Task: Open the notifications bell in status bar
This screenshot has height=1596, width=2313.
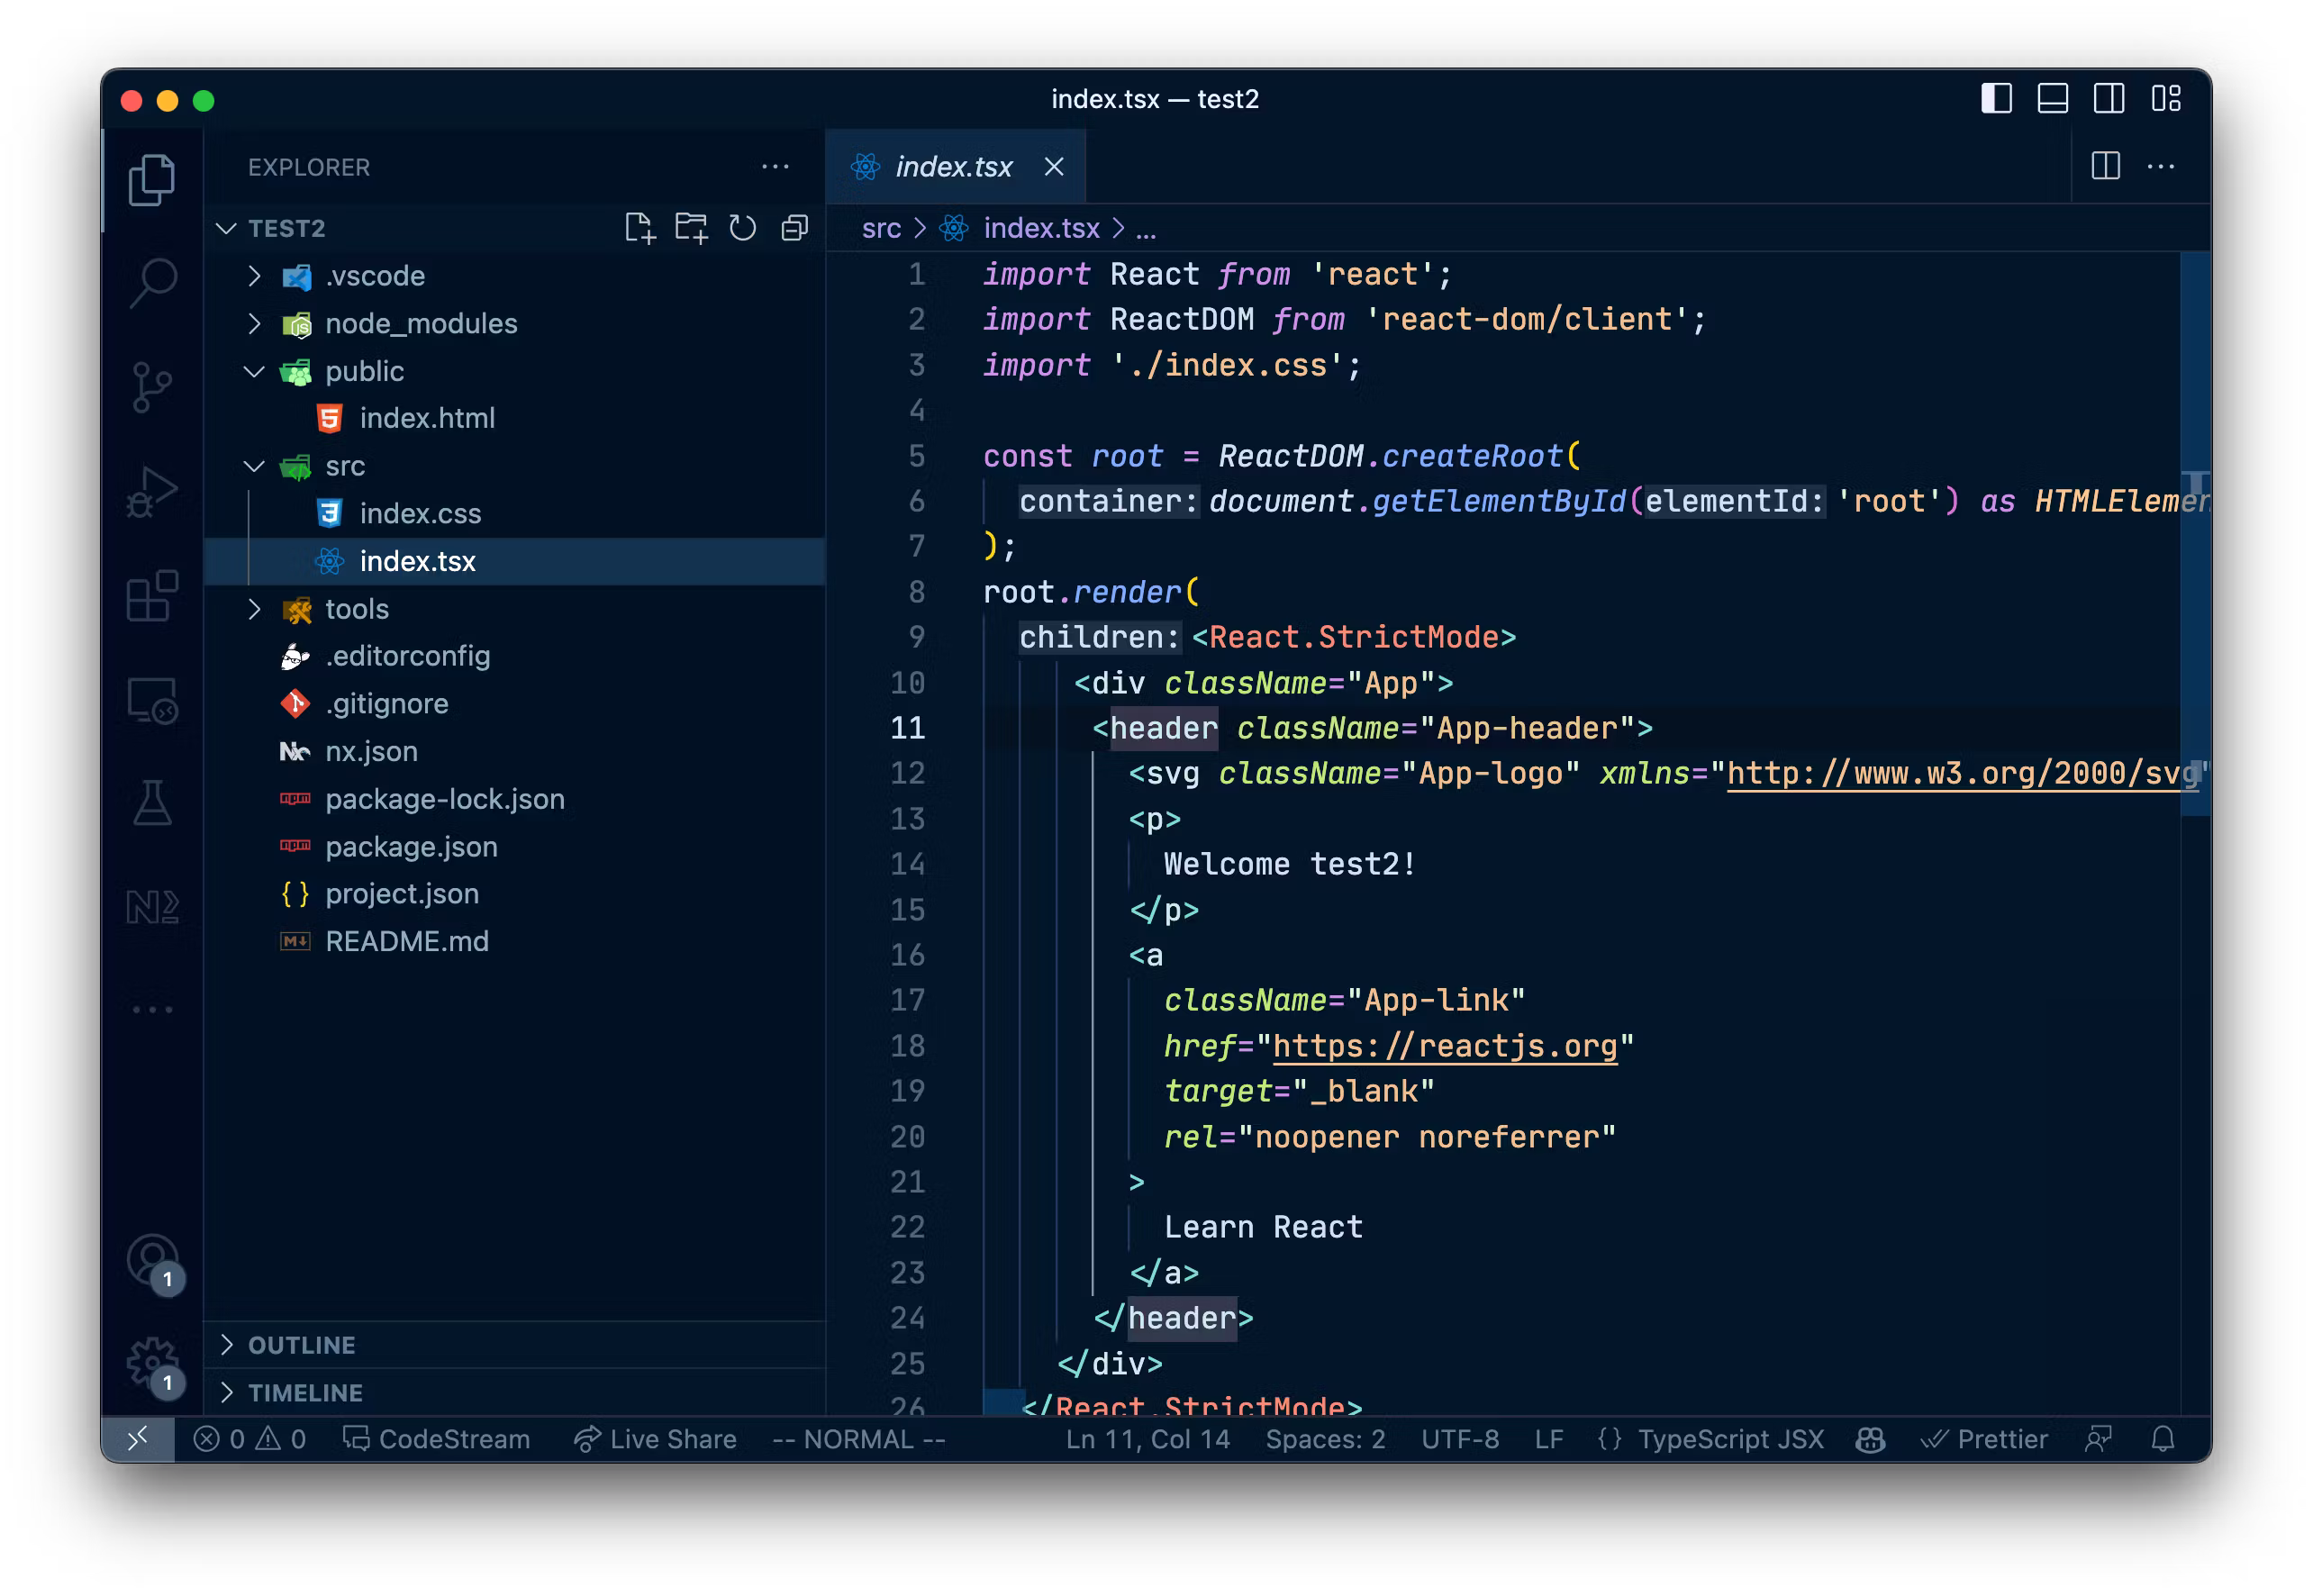Action: click(x=2162, y=1439)
